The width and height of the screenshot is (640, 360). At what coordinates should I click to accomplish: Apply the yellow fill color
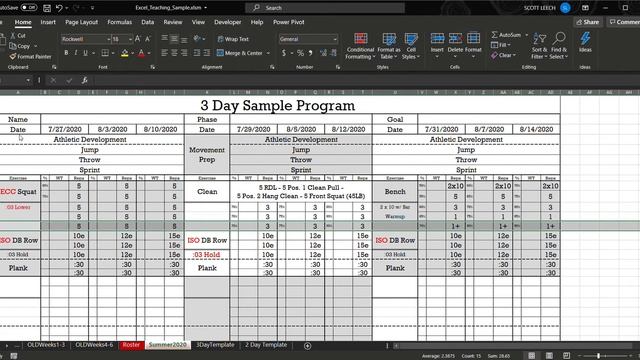click(x=124, y=53)
